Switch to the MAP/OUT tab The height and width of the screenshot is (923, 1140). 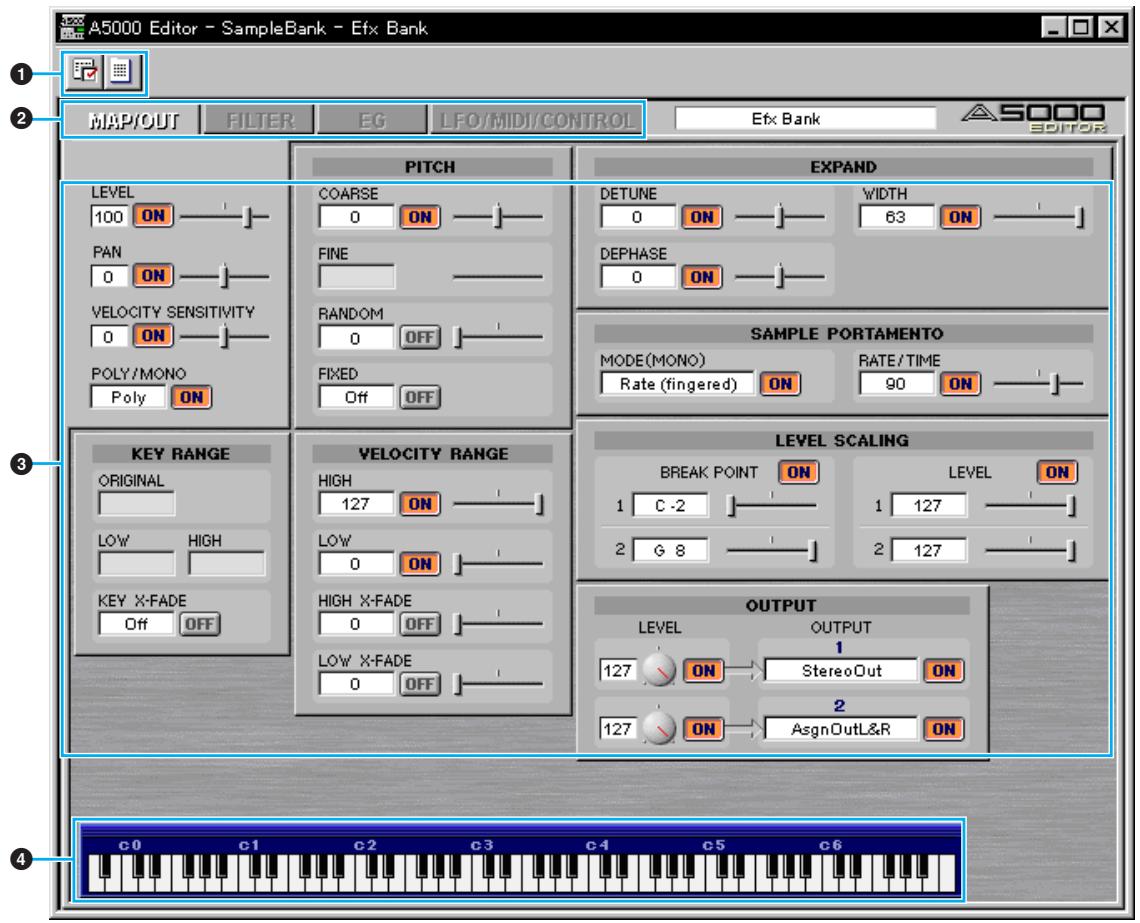click(x=133, y=120)
